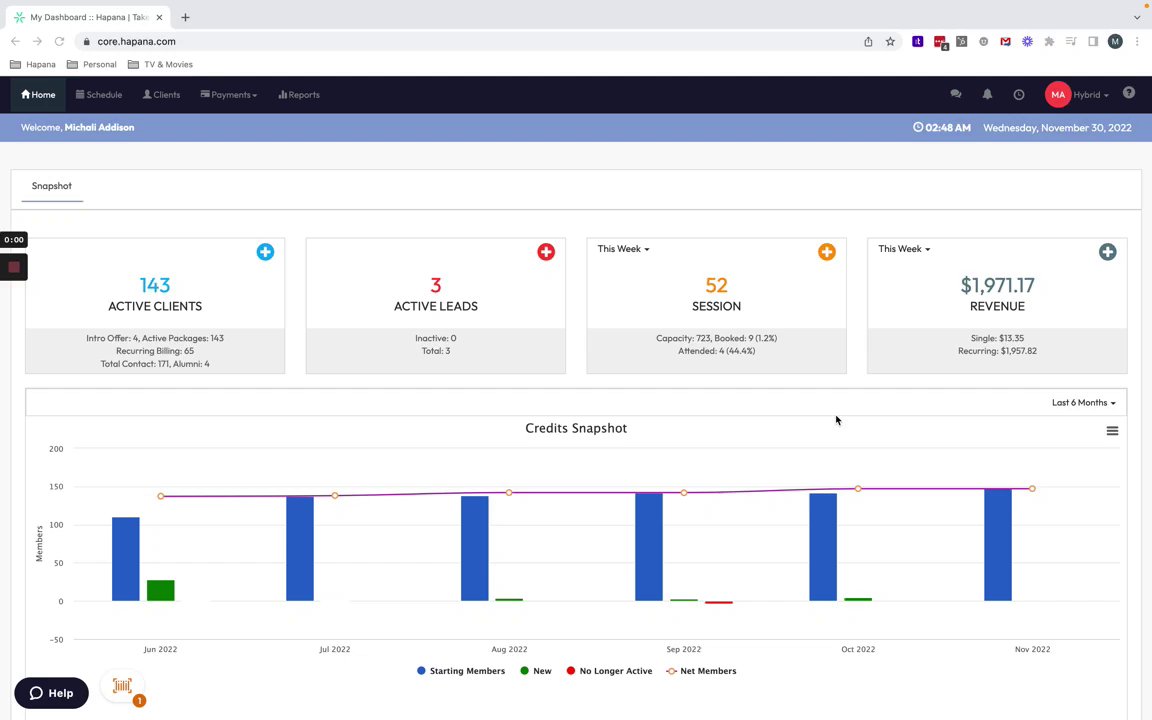Screen dimensions: 1152x720
Task: Select the Snapshot tab
Action: [x=51, y=186]
